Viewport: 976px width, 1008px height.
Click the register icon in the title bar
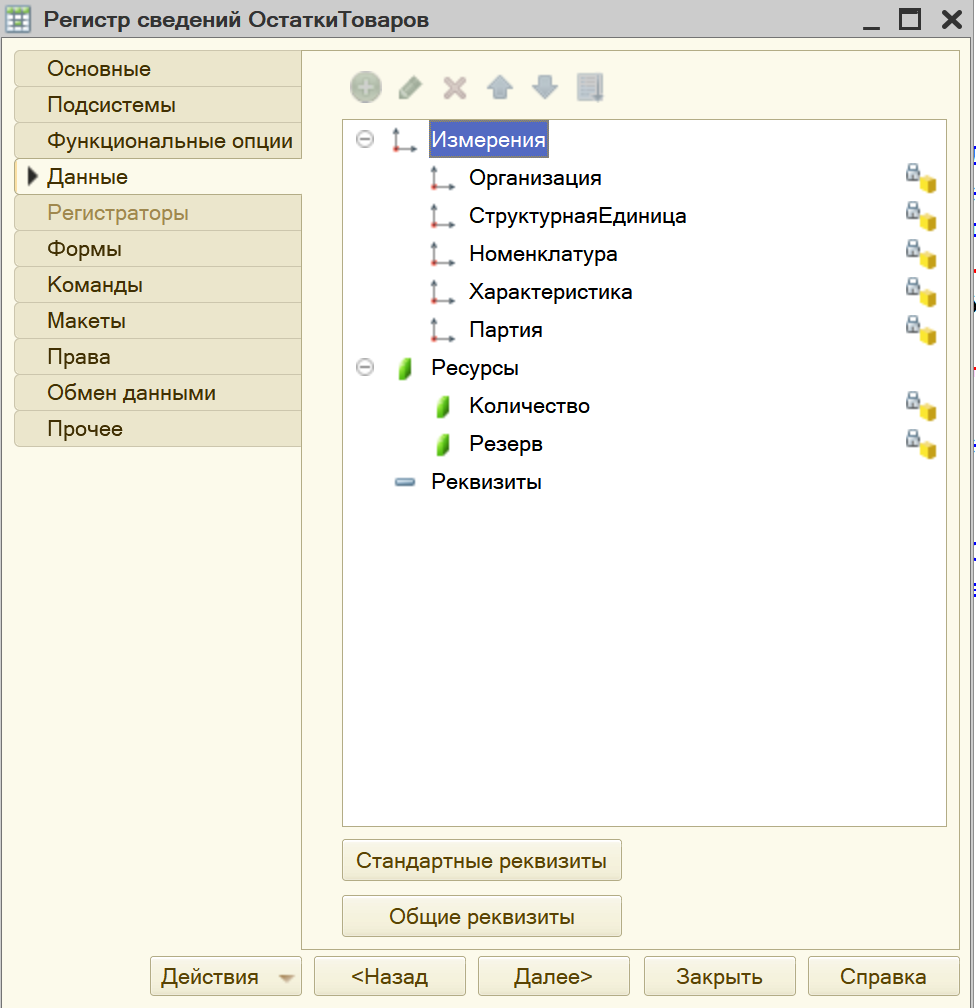(x=18, y=19)
